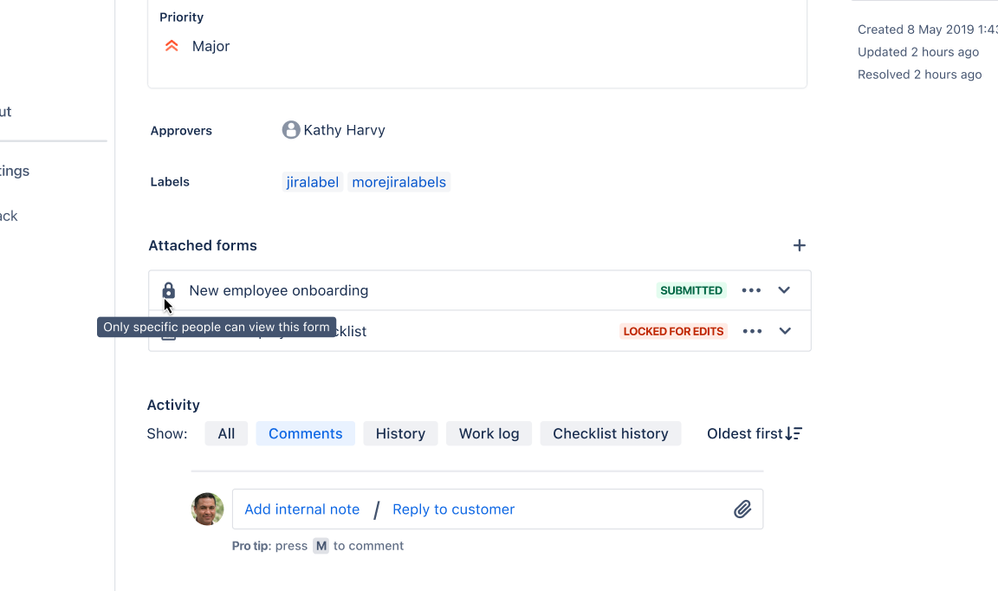Open the morejiralabels label
Screen dimensions: 998x591
pos(399,182)
